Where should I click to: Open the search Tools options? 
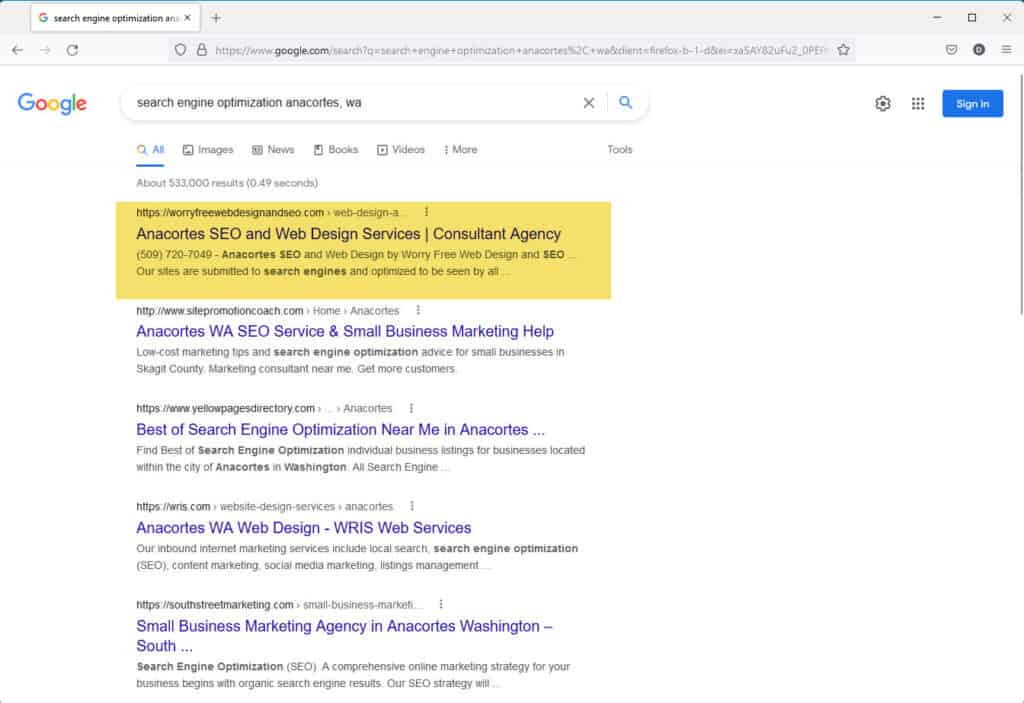tap(620, 150)
